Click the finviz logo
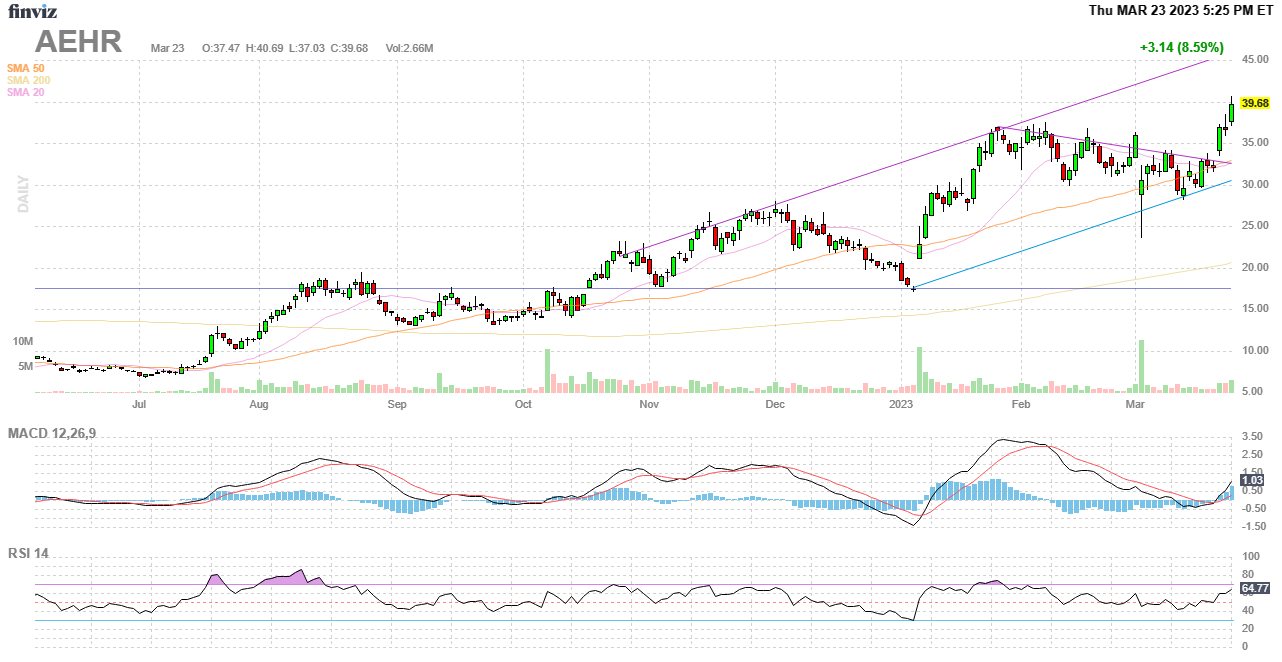The image size is (1282, 662). (33, 11)
